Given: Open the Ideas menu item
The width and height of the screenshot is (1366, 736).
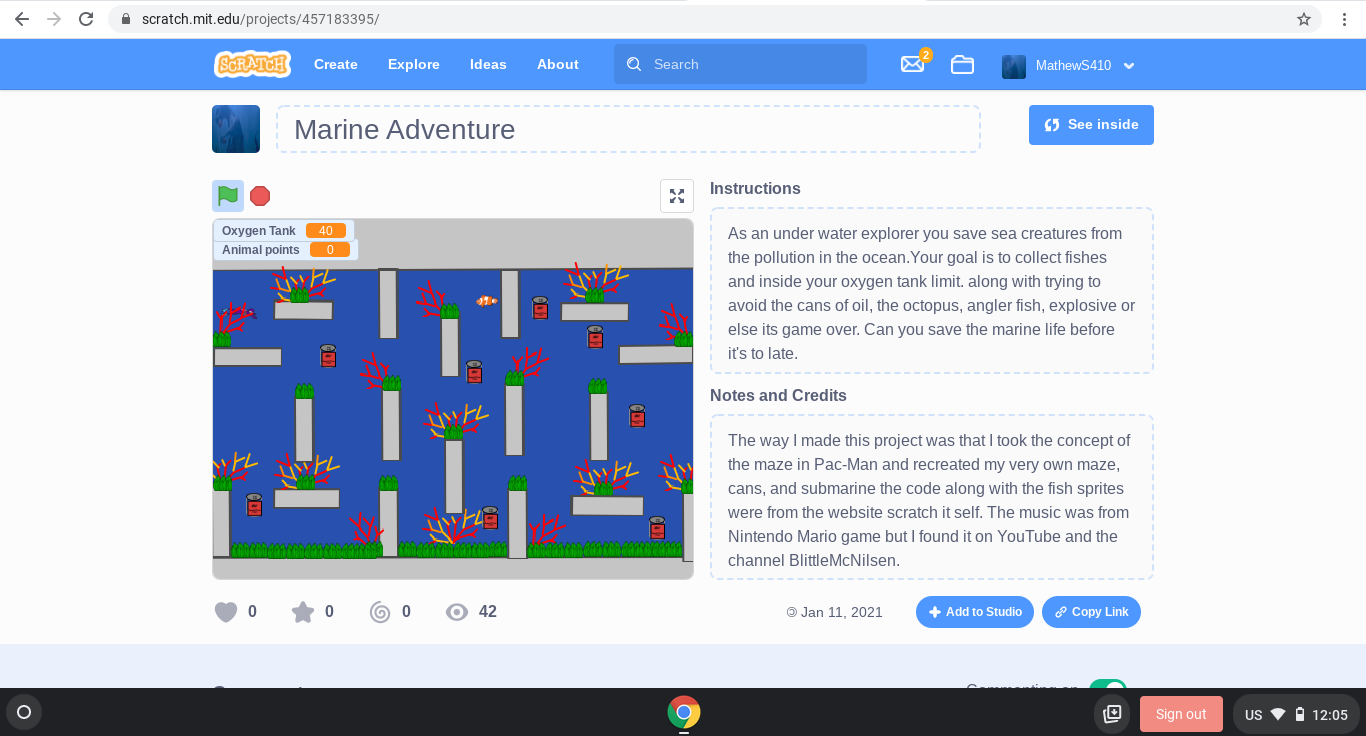Looking at the screenshot, I should click(x=488, y=64).
